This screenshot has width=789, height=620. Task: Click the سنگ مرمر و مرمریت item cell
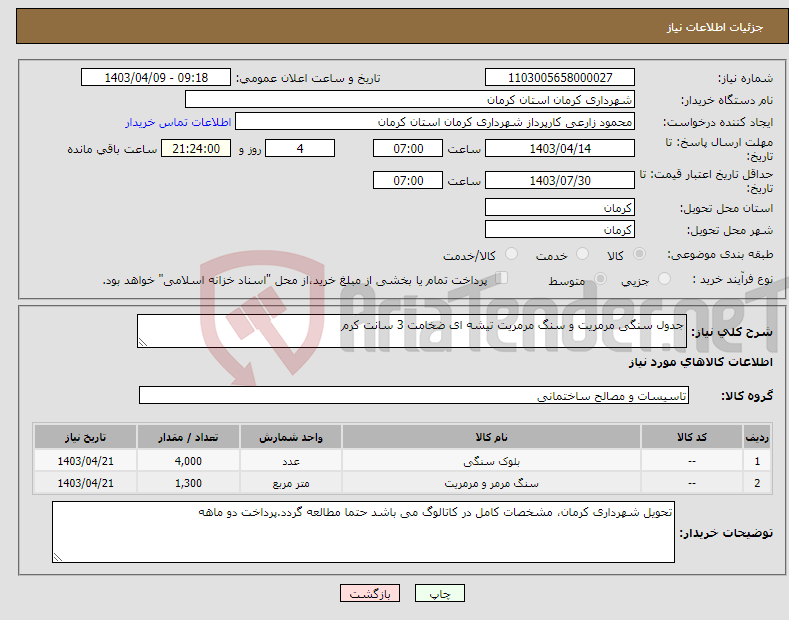click(491, 483)
